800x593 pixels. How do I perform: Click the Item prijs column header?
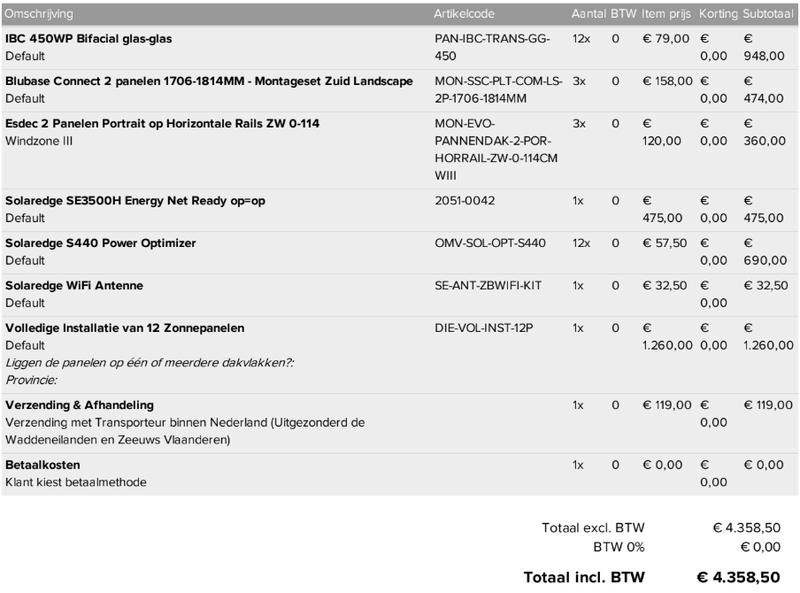(x=665, y=14)
